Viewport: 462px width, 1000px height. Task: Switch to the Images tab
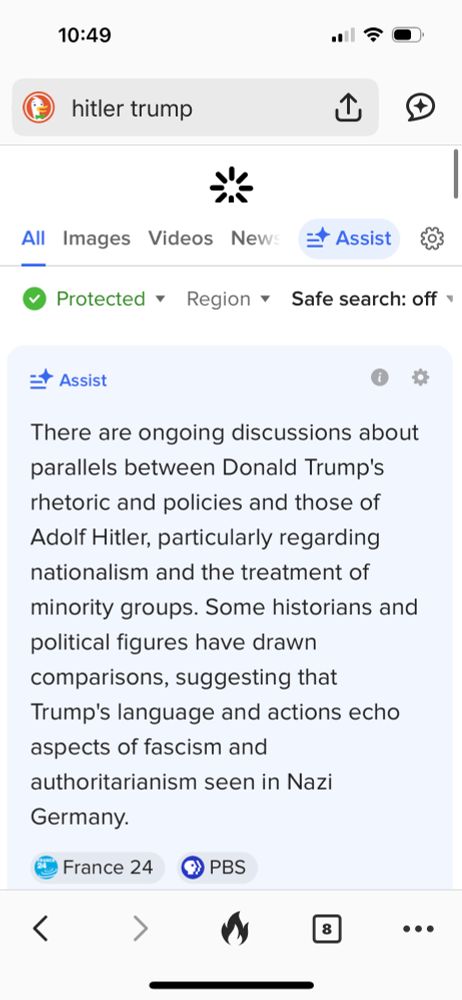pyautogui.click(x=96, y=239)
